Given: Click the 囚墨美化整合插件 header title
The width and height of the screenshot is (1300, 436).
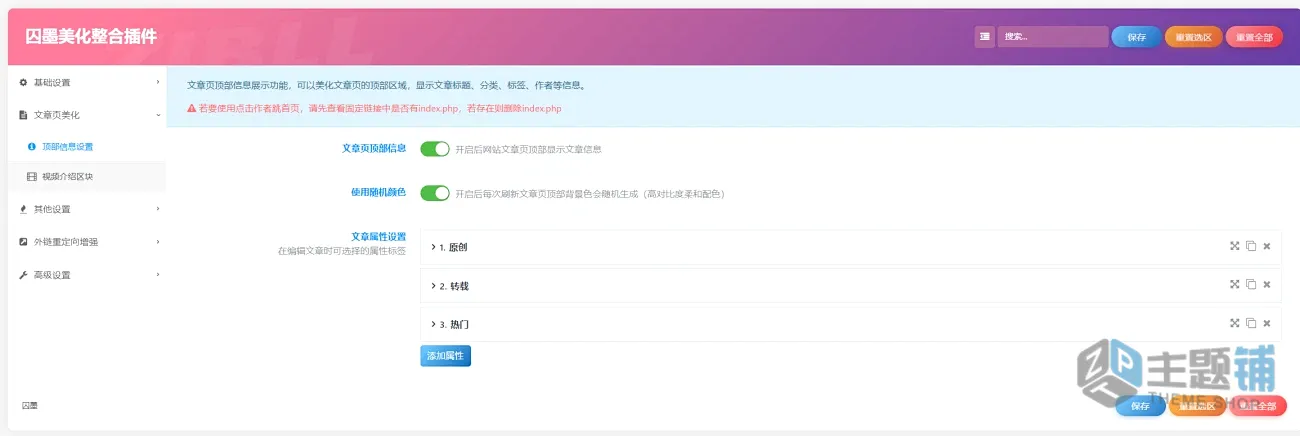Looking at the screenshot, I should [91, 37].
